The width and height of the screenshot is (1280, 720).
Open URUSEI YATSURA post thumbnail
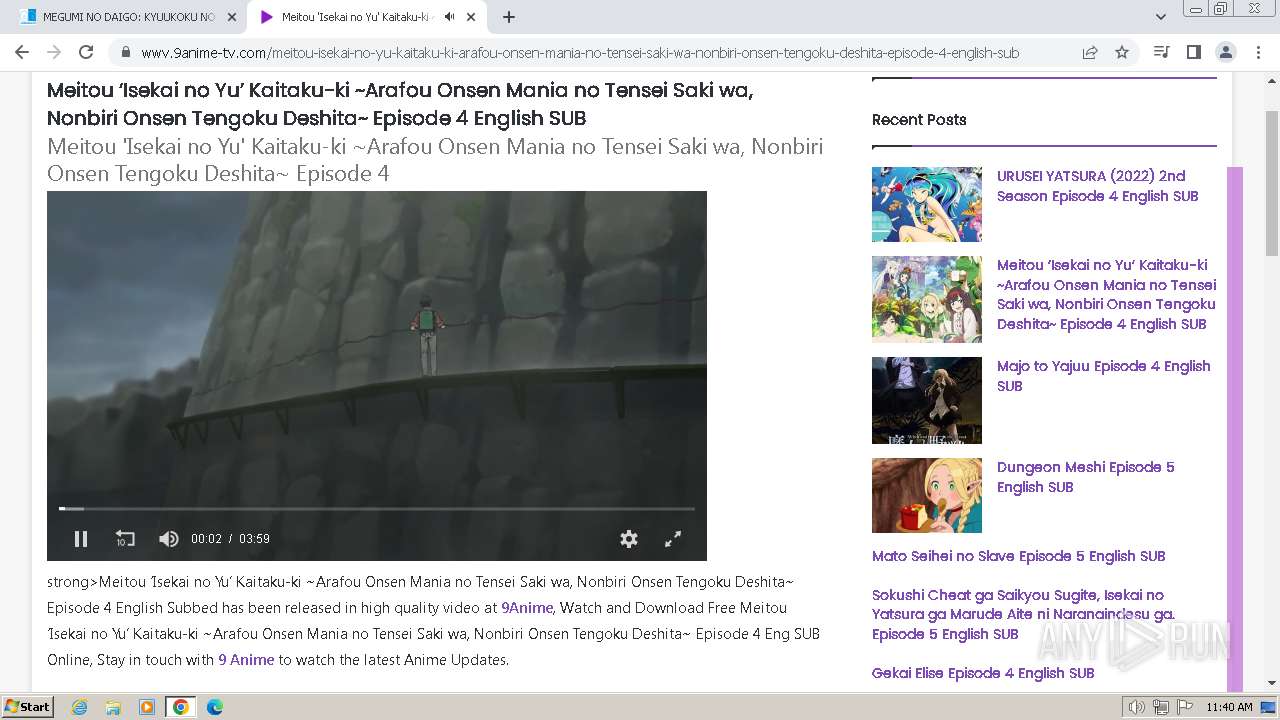point(927,204)
